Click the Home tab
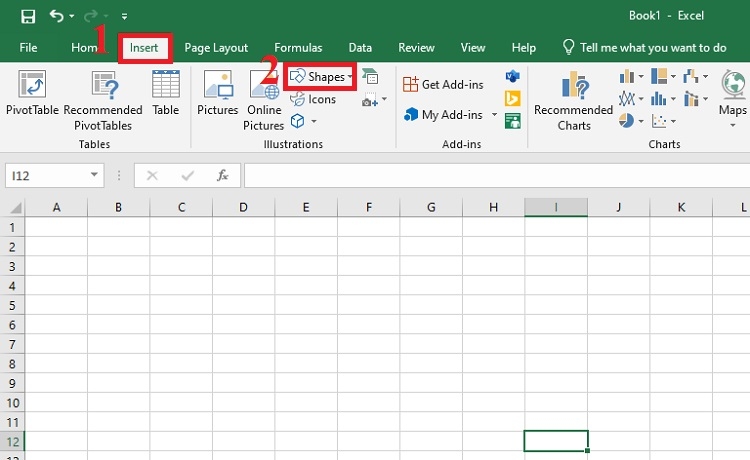The width and height of the screenshot is (750, 460). 85,48
